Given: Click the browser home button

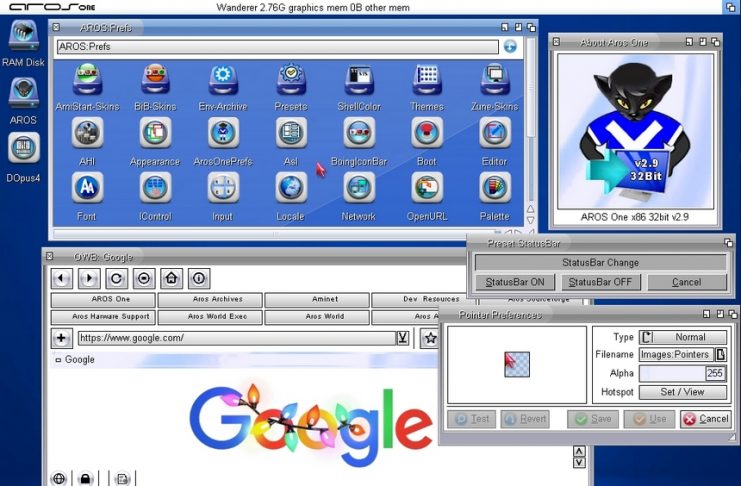Looking at the screenshot, I should (x=171, y=279).
